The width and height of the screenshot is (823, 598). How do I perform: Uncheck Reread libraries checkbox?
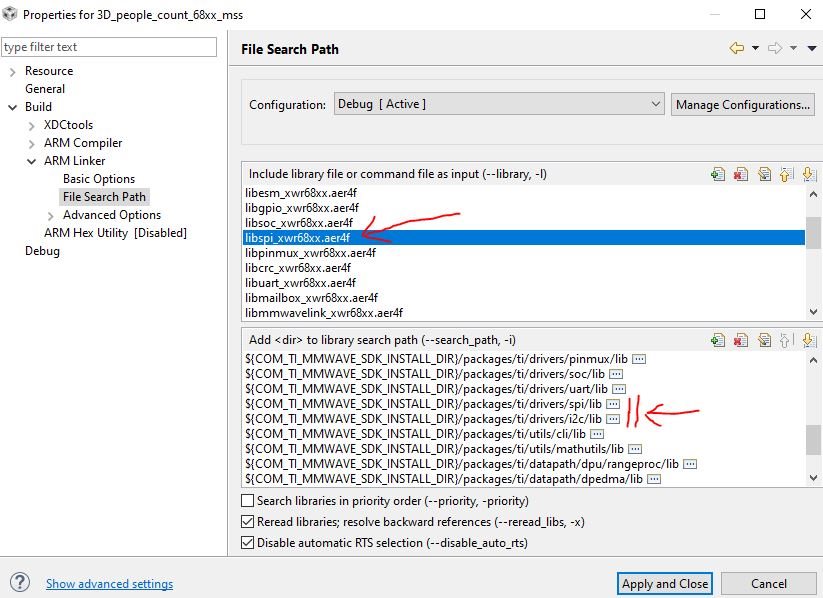(247, 522)
